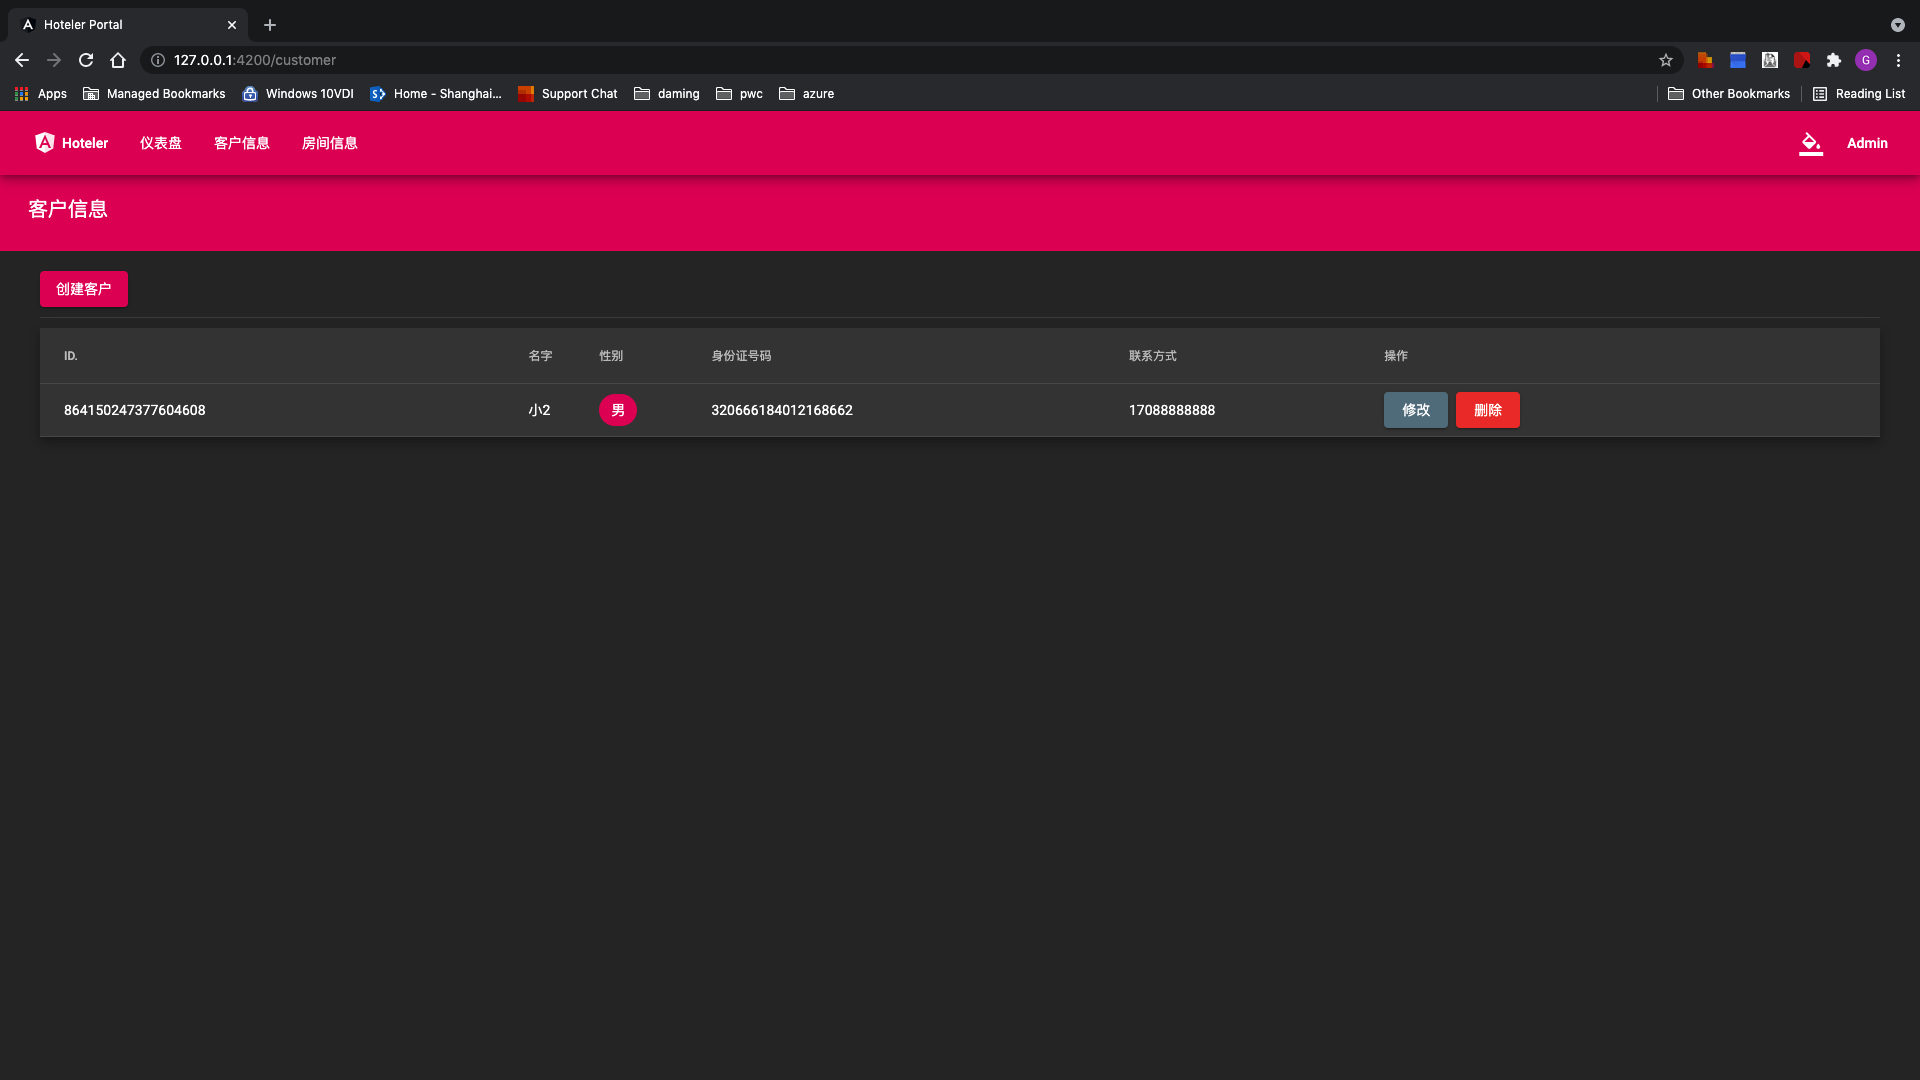The image size is (1920, 1080).
Task: Click the Hoteler Angular logo
Action: coord(45,143)
